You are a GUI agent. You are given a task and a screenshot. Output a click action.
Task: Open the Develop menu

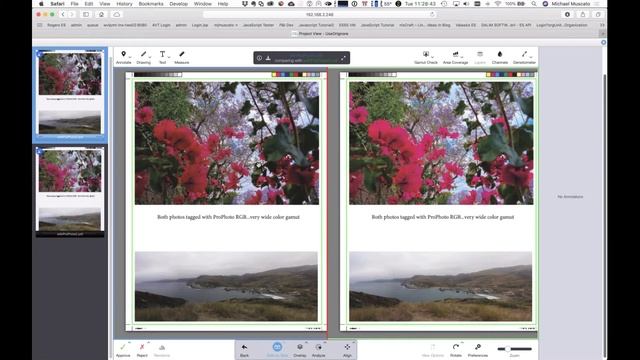coord(178,4)
